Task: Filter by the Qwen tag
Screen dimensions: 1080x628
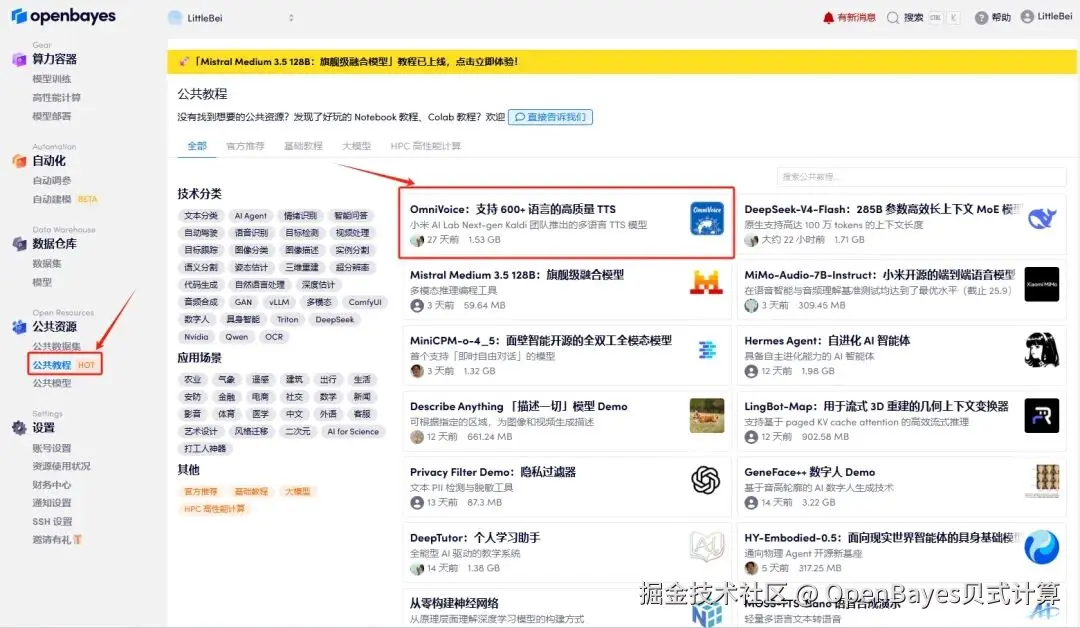Action: point(236,337)
